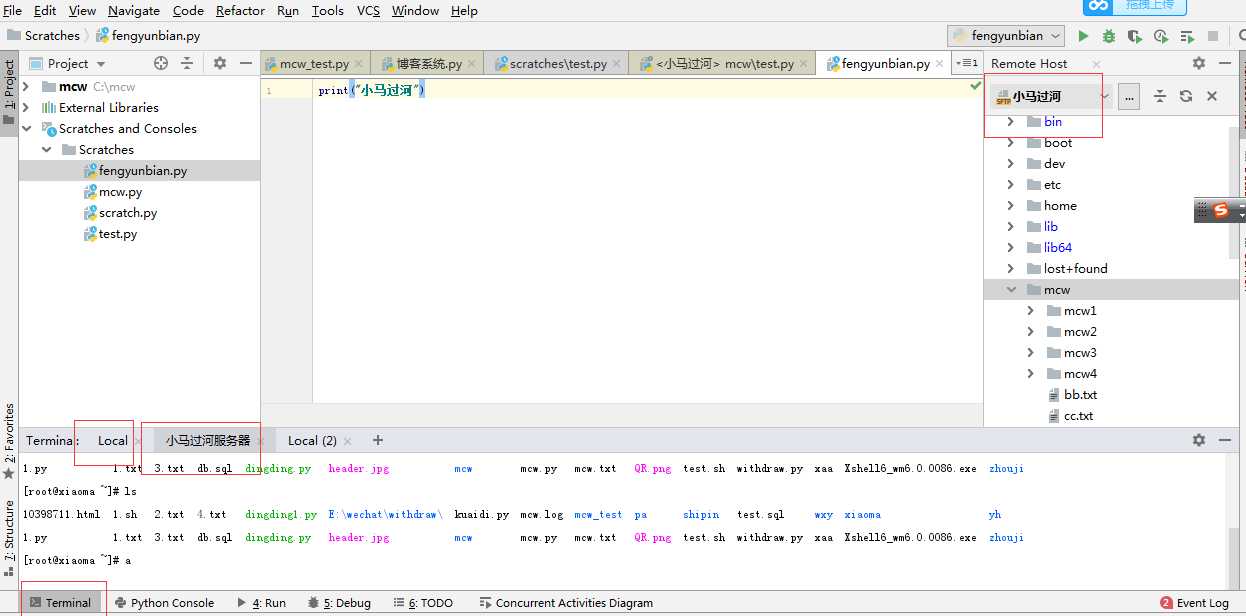Toggle the 4: Run tool window
Image resolution: width=1246 pixels, height=616 pixels.
pos(262,603)
